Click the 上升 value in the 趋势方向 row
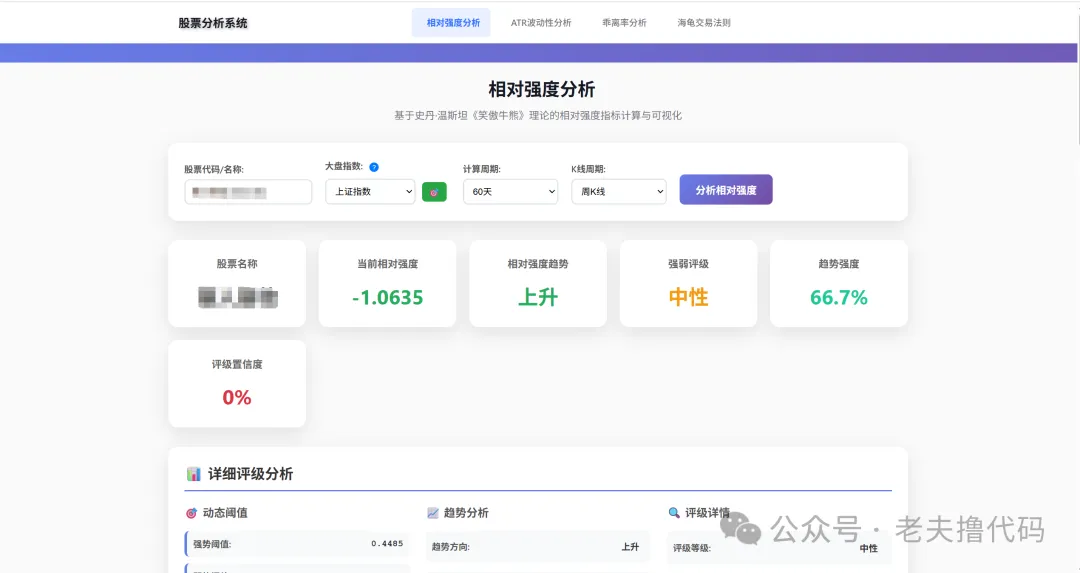Image resolution: width=1080 pixels, height=573 pixels. [630, 547]
